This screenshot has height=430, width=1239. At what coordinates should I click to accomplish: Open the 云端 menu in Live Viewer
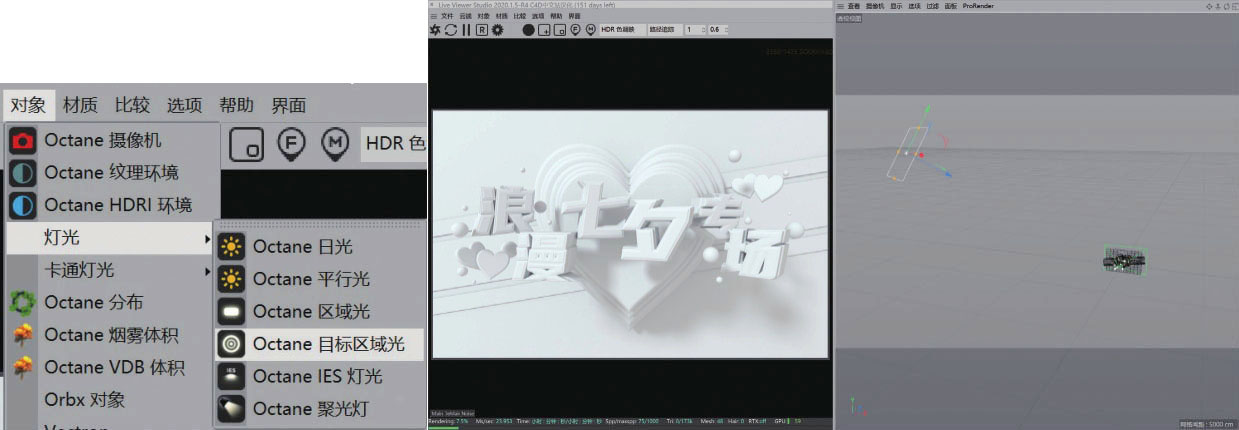coord(465,16)
